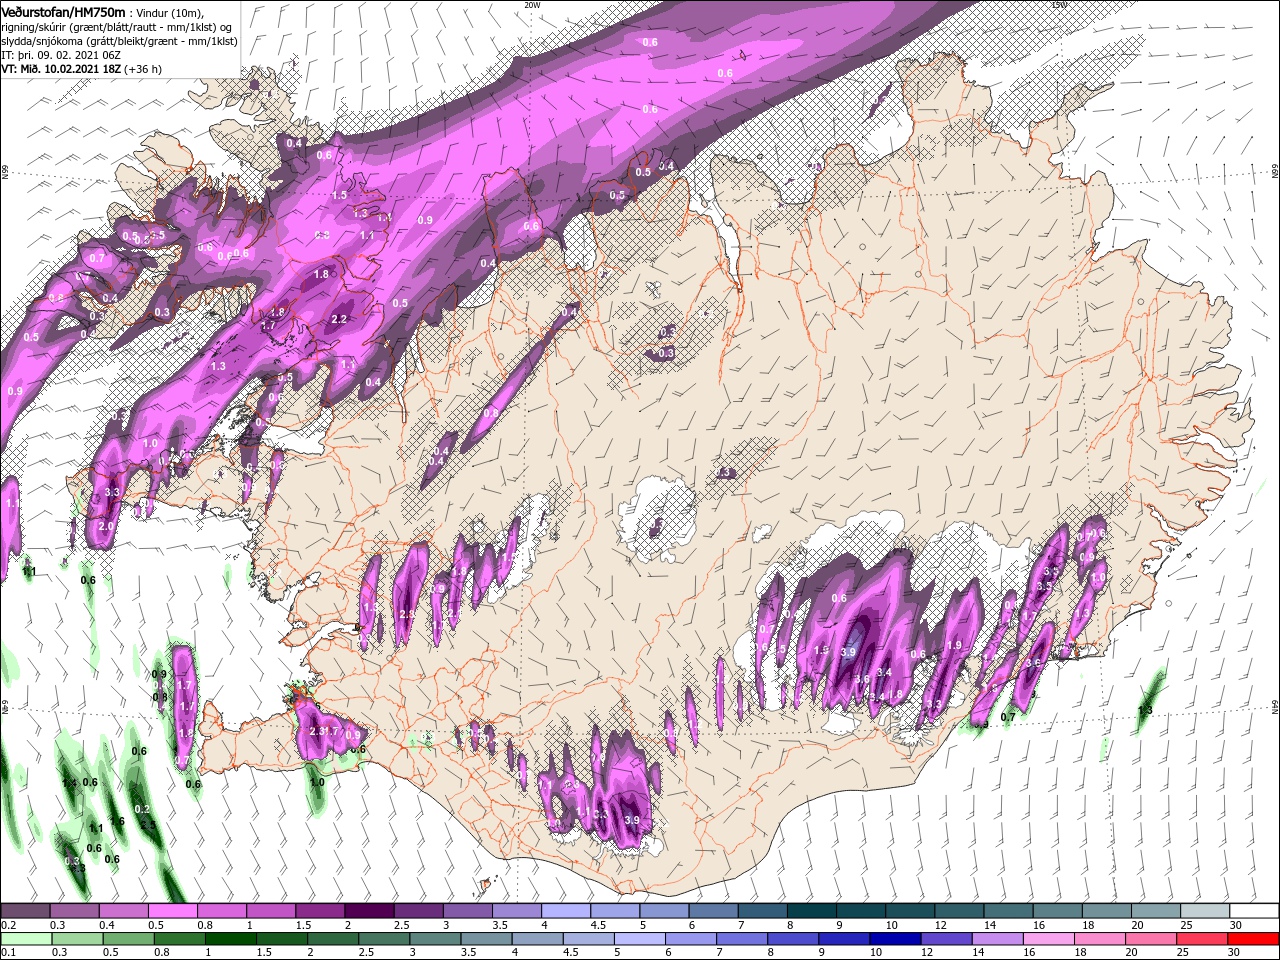Click the '15W' longitude label on the top edge
This screenshot has height=960, width=1280.
pyautogui.click(x=1059, y=4)
